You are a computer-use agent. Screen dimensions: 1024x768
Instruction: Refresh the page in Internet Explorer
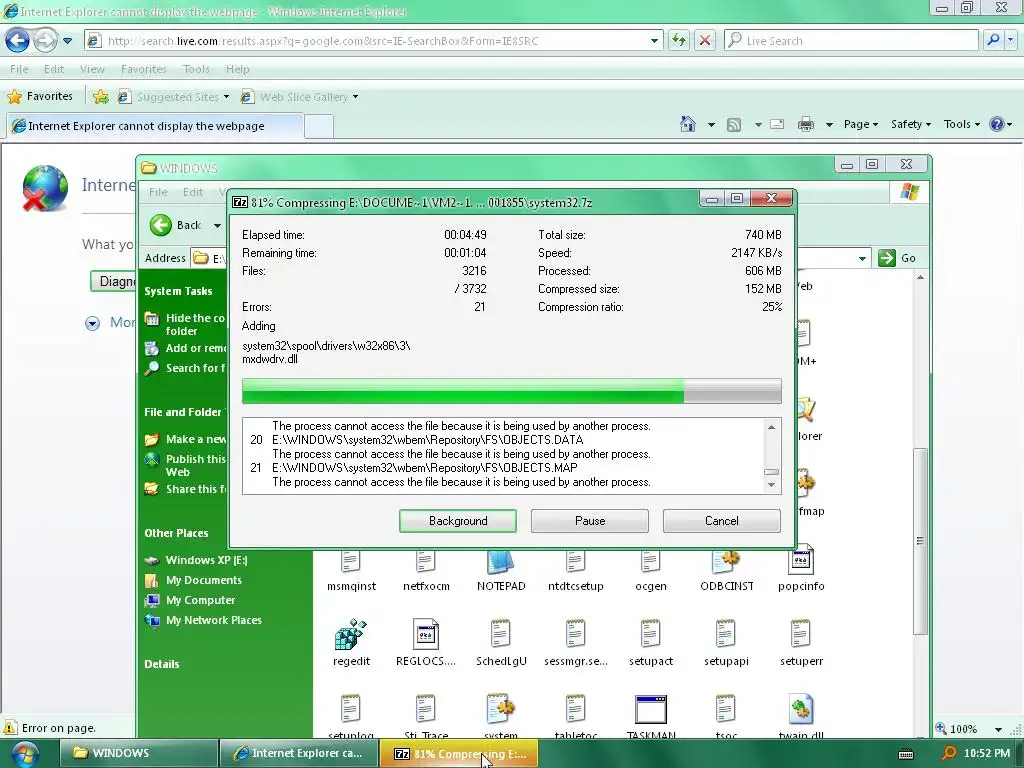point(679,40)
